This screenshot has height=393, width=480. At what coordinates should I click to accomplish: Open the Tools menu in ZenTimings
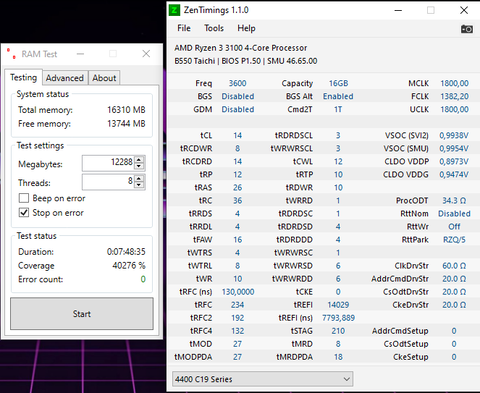point(214,28)
